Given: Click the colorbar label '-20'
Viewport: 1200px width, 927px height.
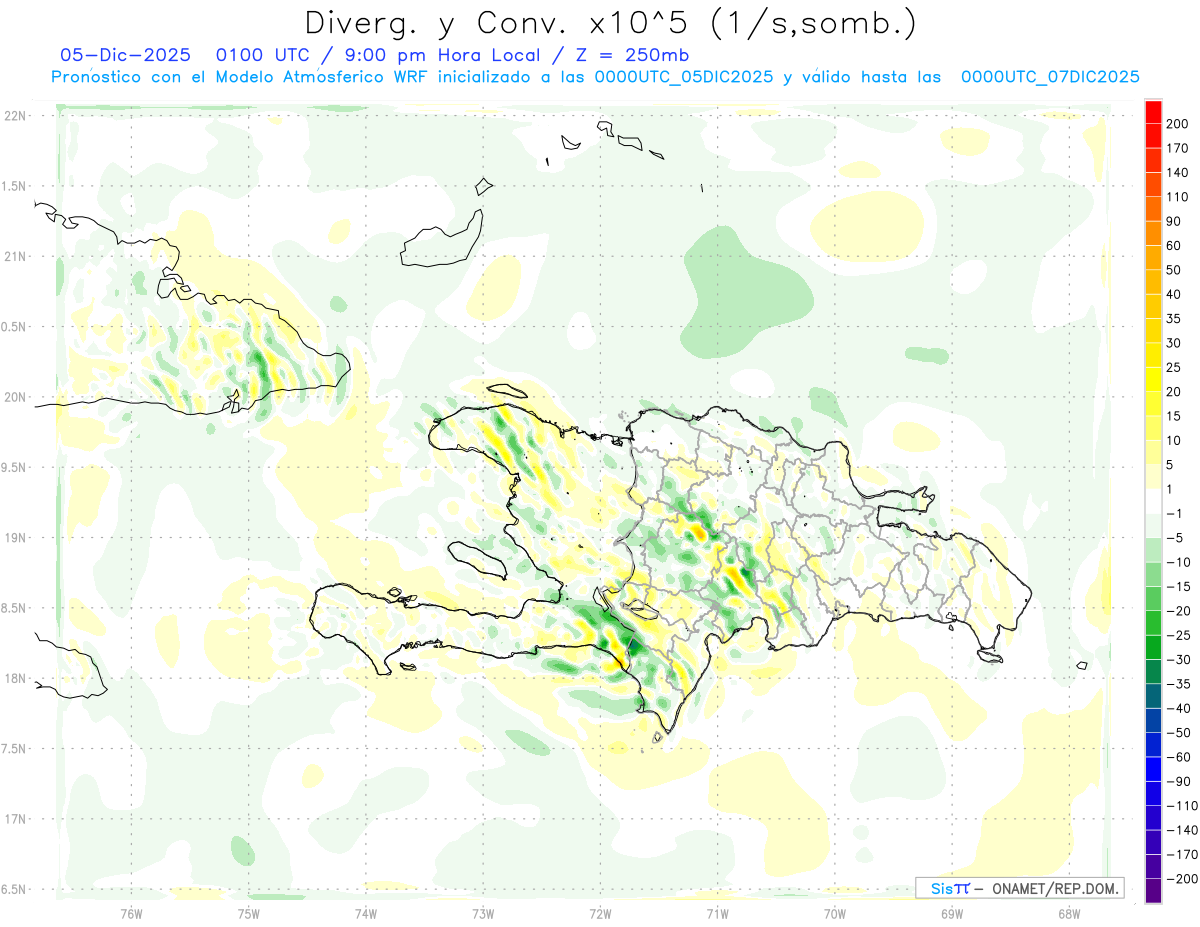Looking at the screenshot, I should pyautogui.click(x=1177, y=611).
